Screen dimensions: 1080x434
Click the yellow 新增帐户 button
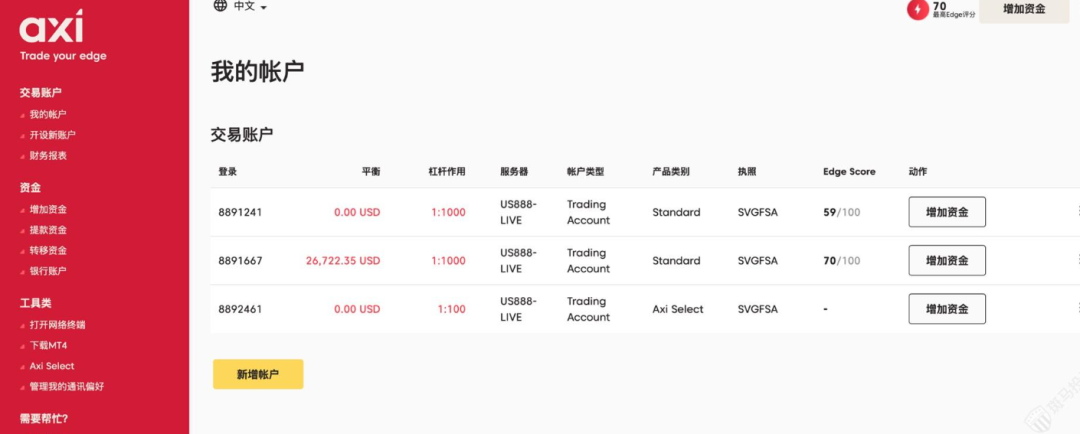[x=257, y=374]
